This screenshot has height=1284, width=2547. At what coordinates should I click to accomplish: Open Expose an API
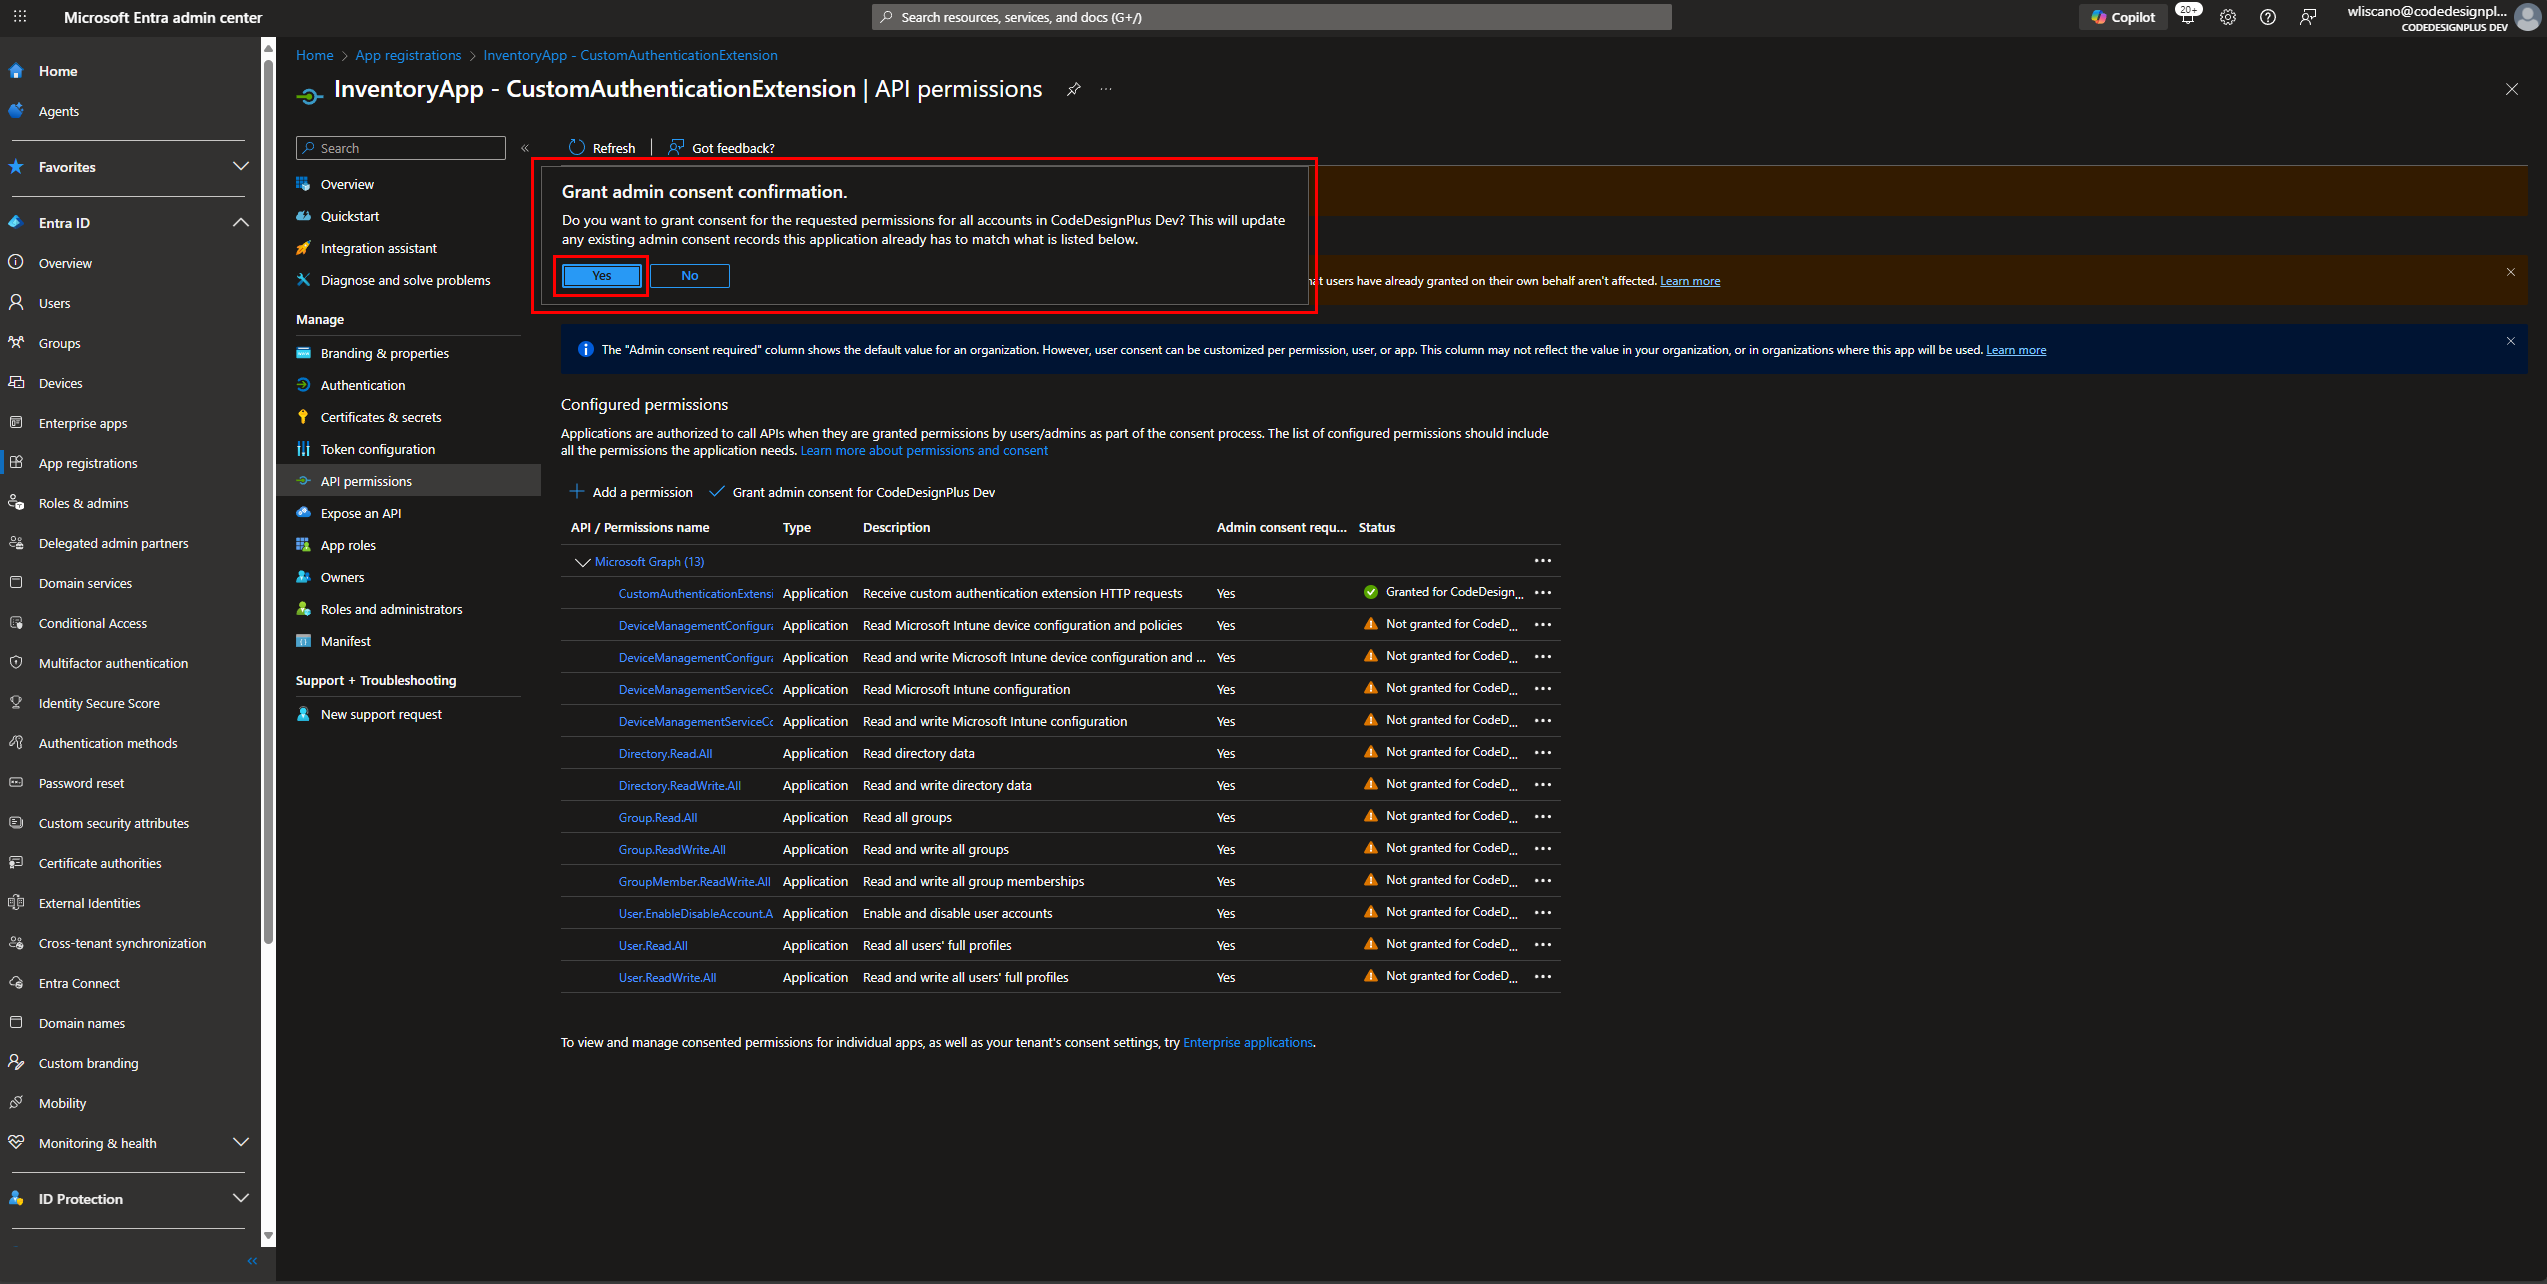pos(360,513)
